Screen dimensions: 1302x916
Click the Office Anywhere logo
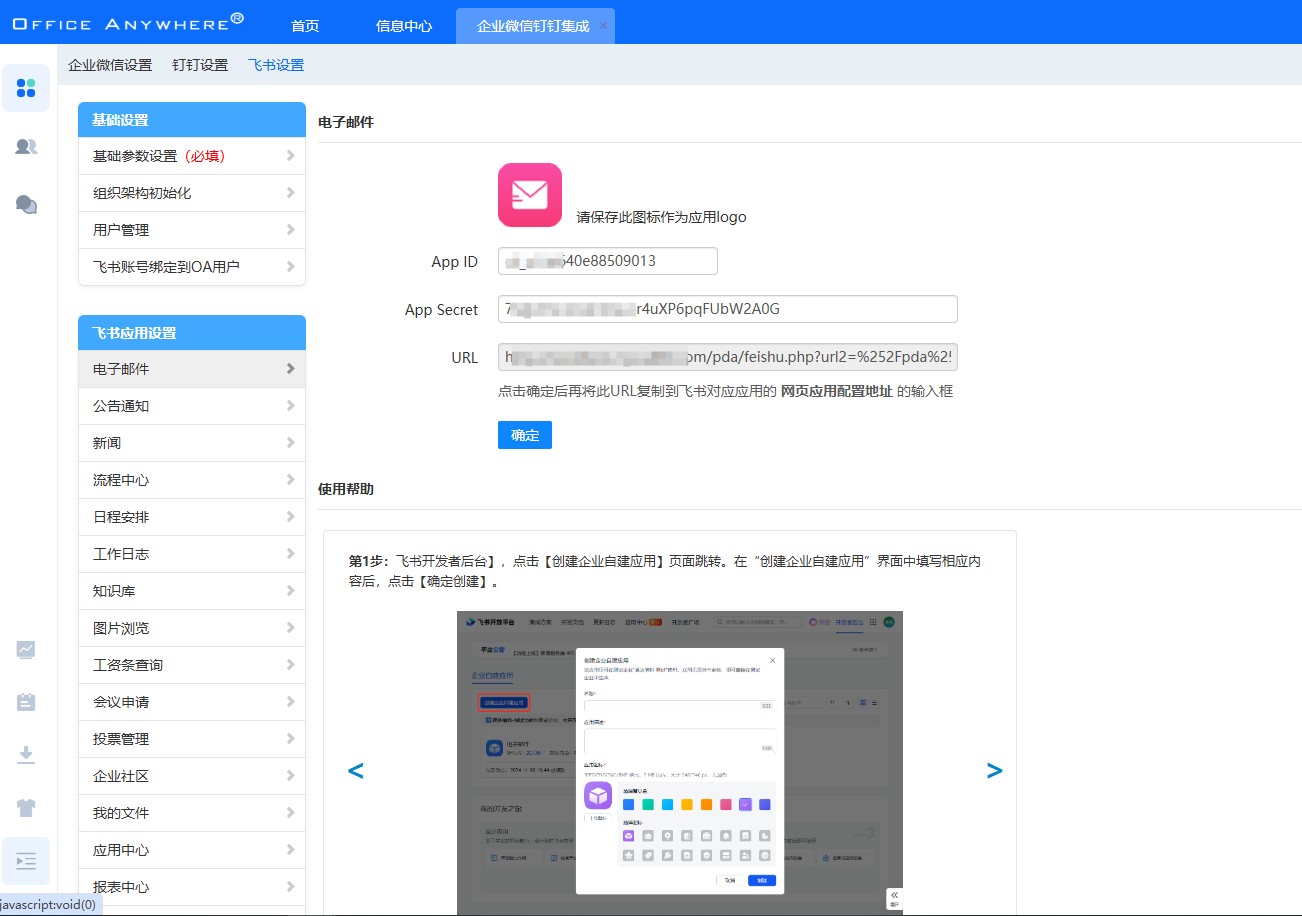pos(128,21)
